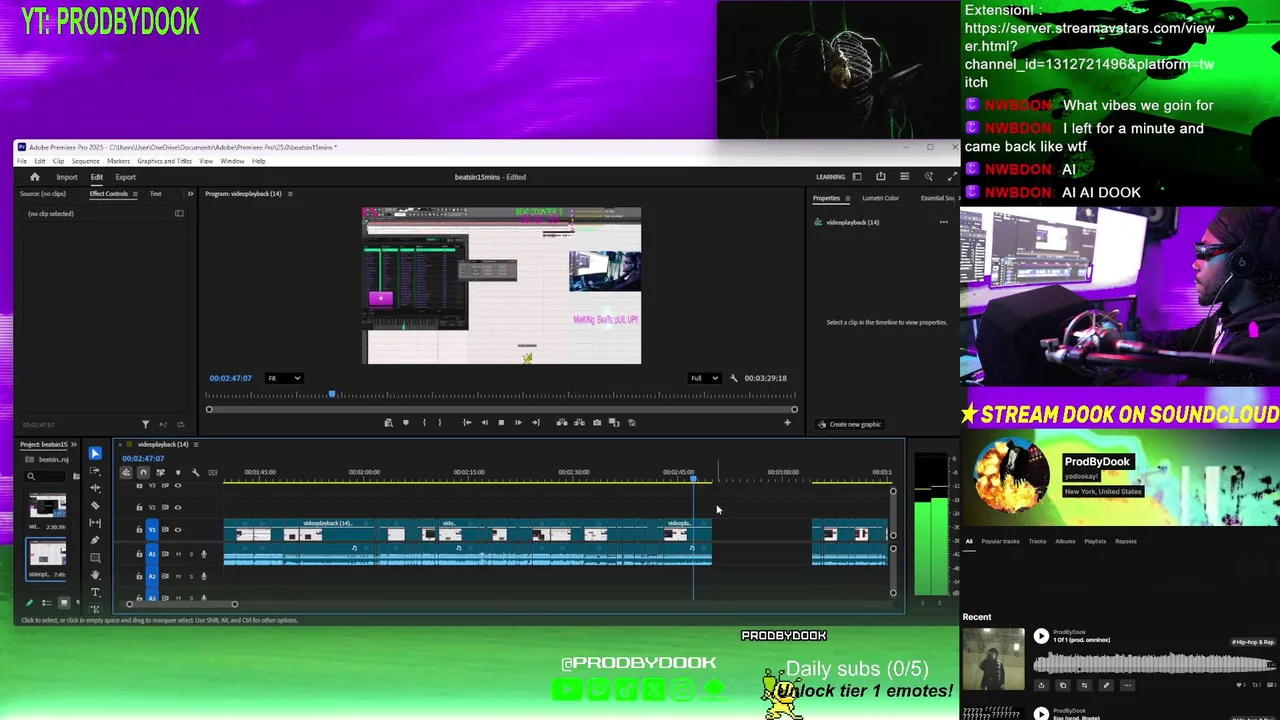Toggle Snap in timeline magnet icon

(143, 472)
